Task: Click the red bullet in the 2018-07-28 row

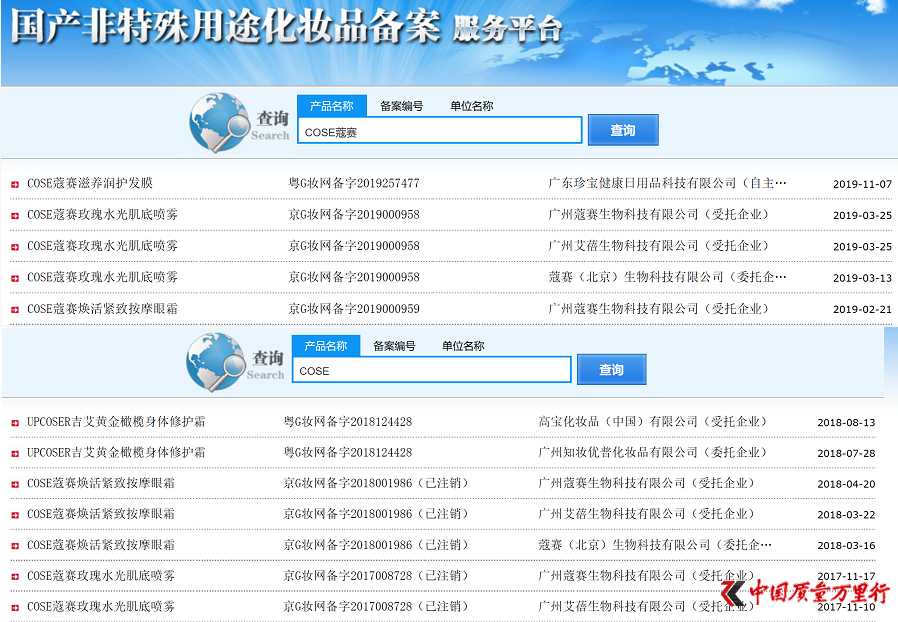Action: (x=15, y=454)
